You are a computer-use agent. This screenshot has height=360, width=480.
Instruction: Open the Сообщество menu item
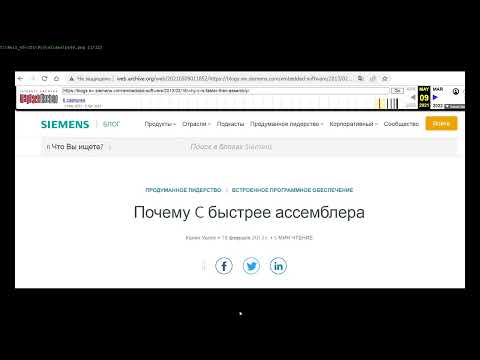(401, 124)
